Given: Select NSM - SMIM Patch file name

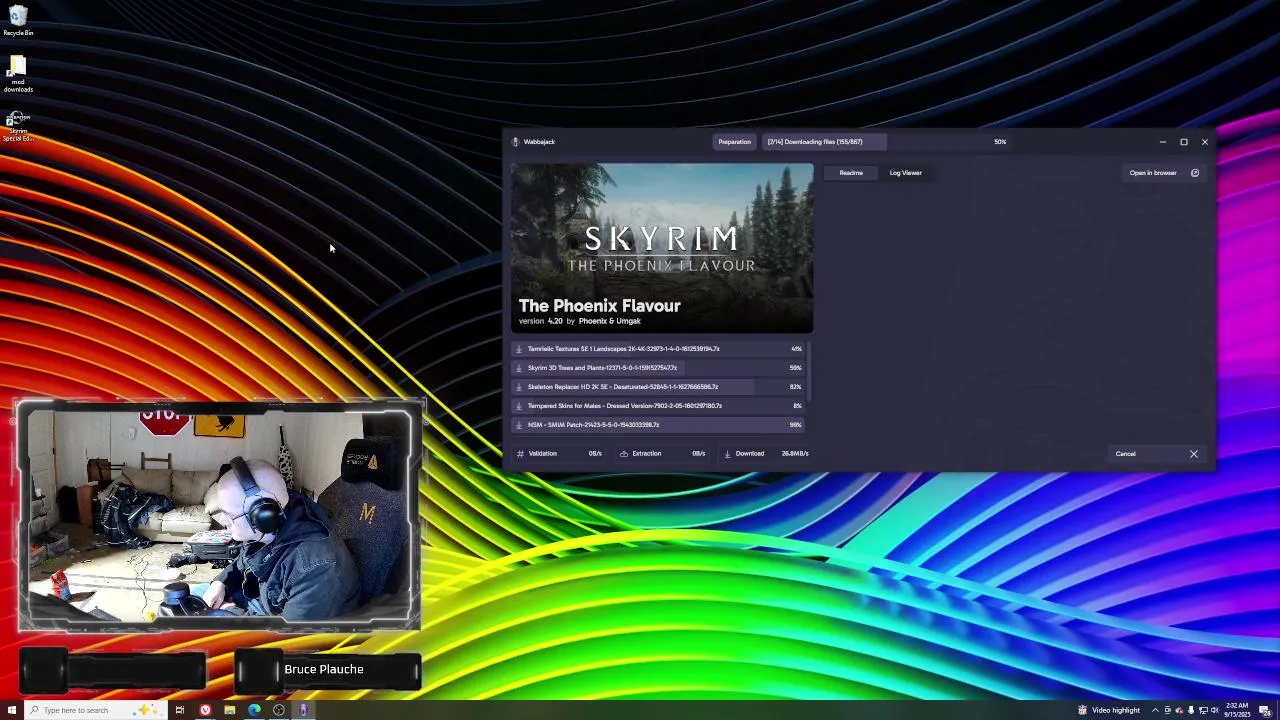Looking at the screenshot, I should pyautogui.click(x=593, y=425).
